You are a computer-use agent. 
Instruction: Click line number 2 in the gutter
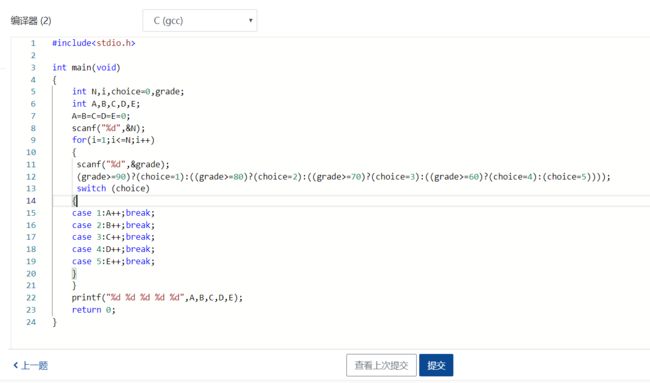click(x=33, y=55)
